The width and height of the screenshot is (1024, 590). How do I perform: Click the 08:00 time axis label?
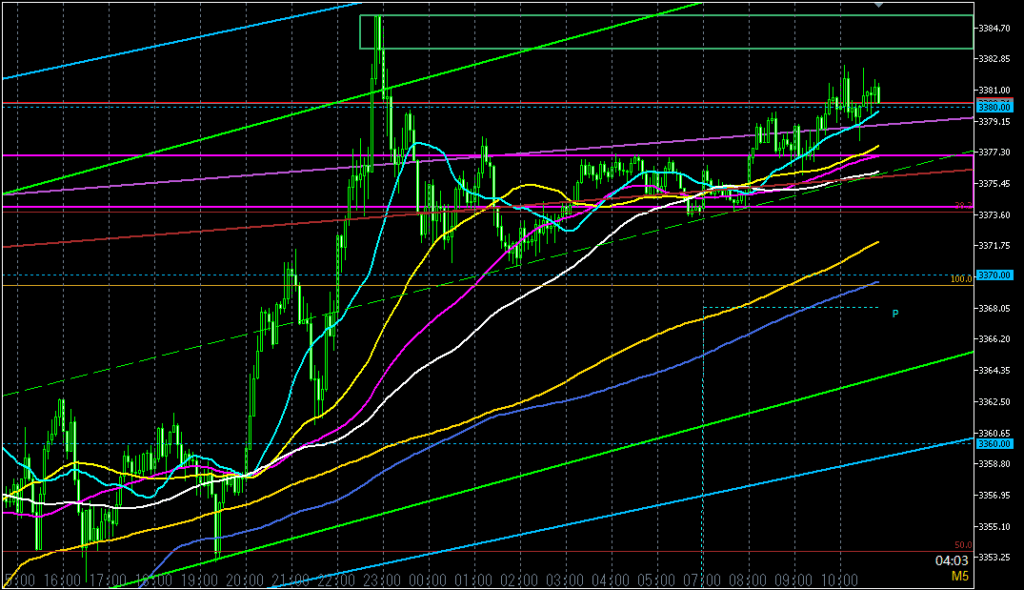click(747, 580)
